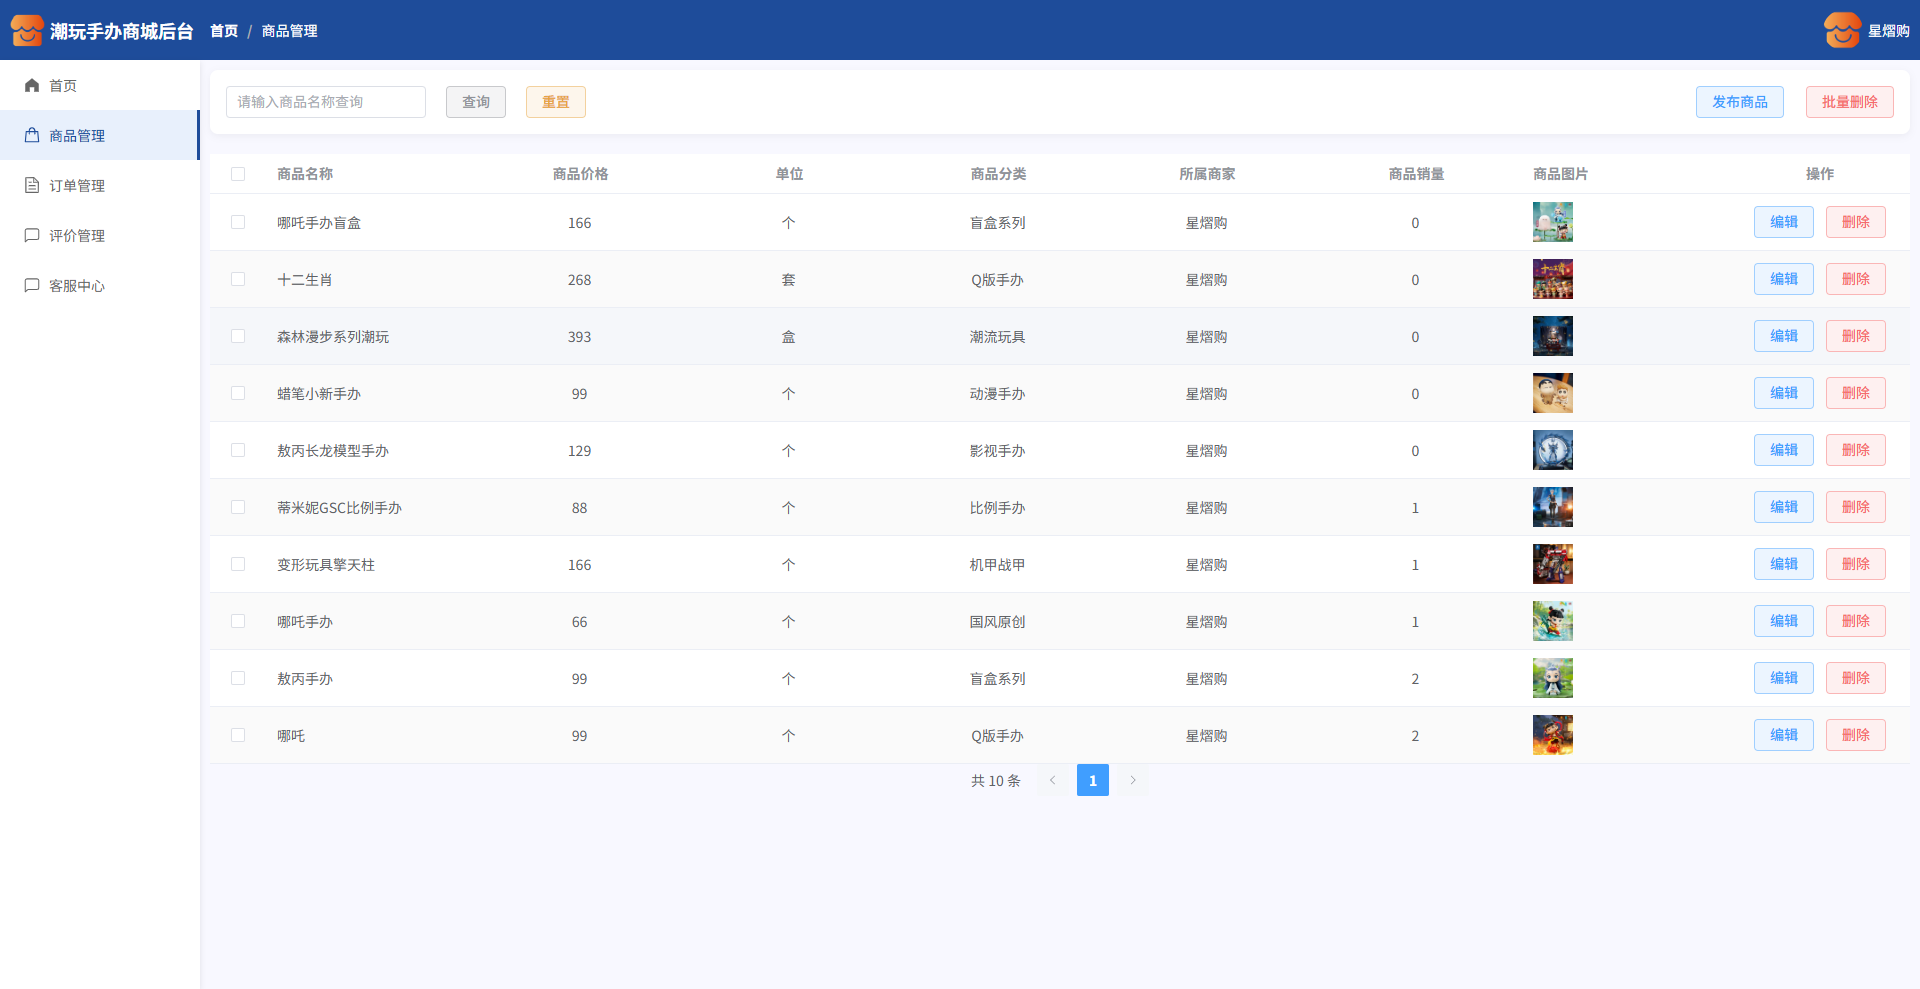The width and height of the screenshot is (1920, 989).
Task: Click the comment icon for 评价管理
Action: point(32,236)
